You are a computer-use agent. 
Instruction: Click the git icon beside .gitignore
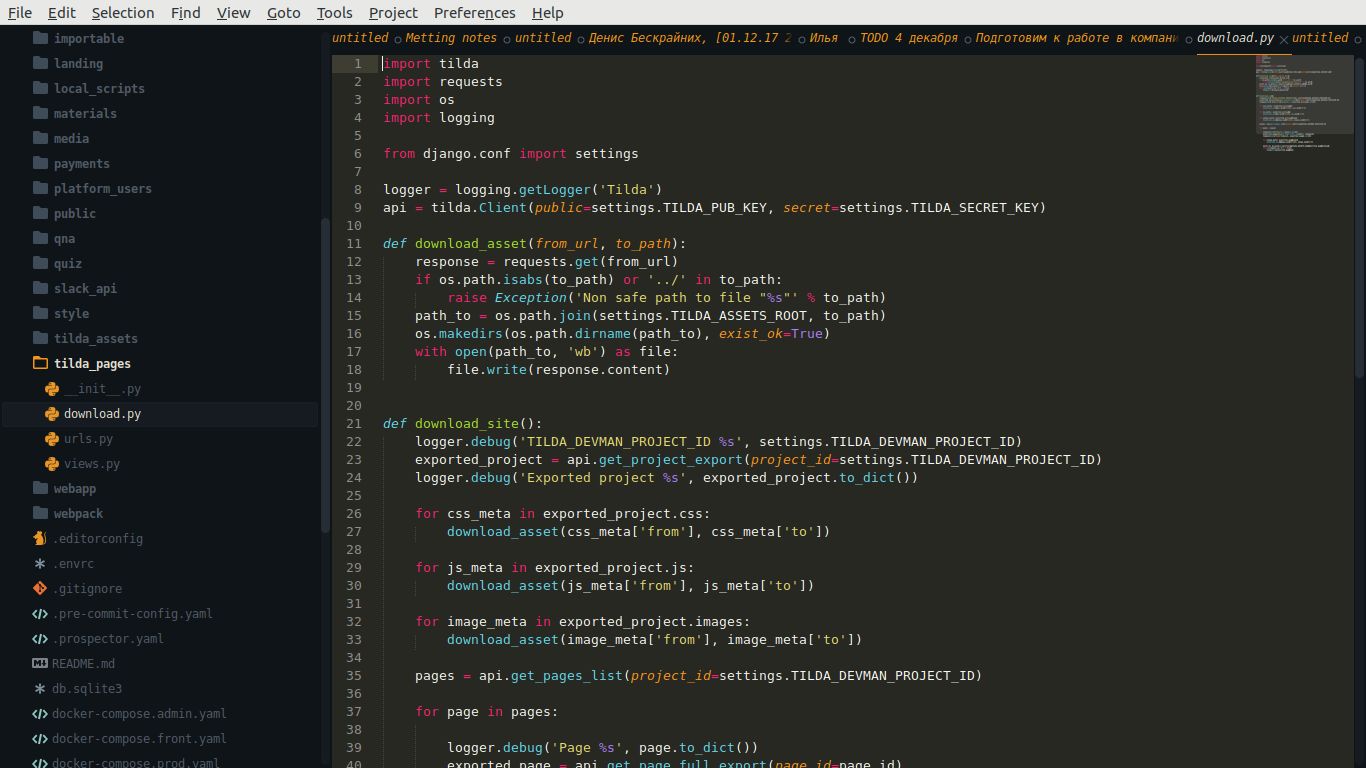tap(40, 589)
